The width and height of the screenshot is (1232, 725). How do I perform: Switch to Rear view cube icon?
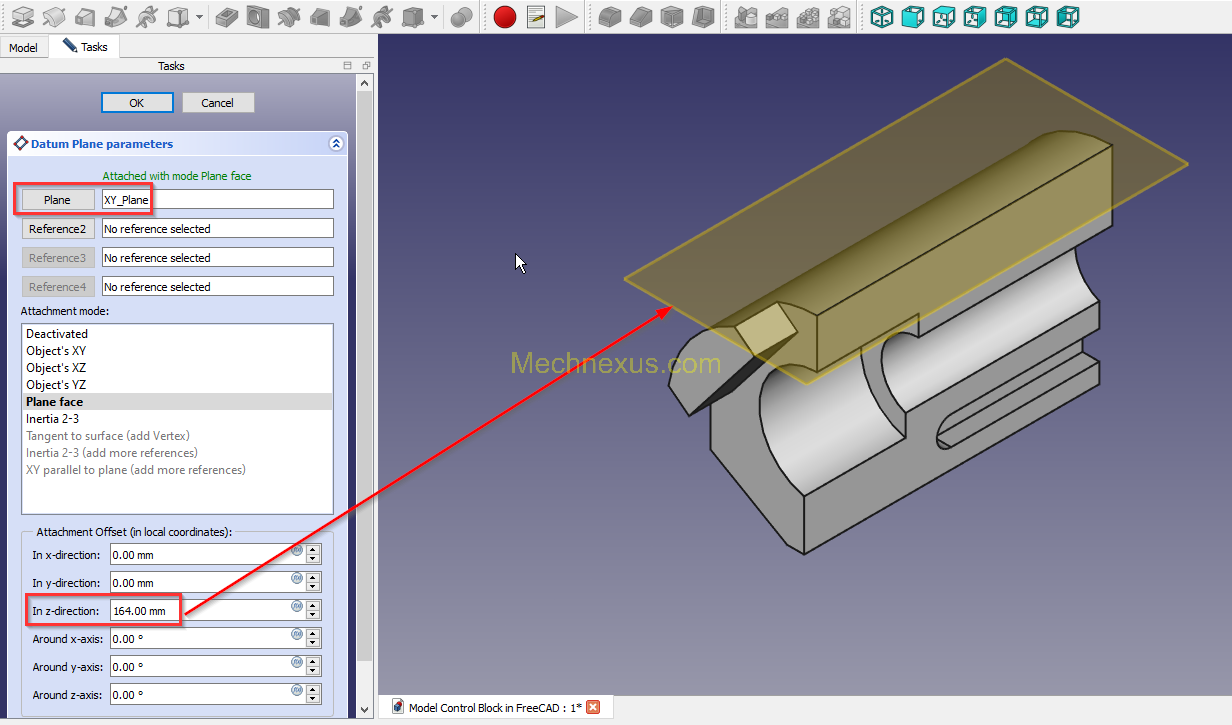pyautogui.click(x=1006, y=16)
